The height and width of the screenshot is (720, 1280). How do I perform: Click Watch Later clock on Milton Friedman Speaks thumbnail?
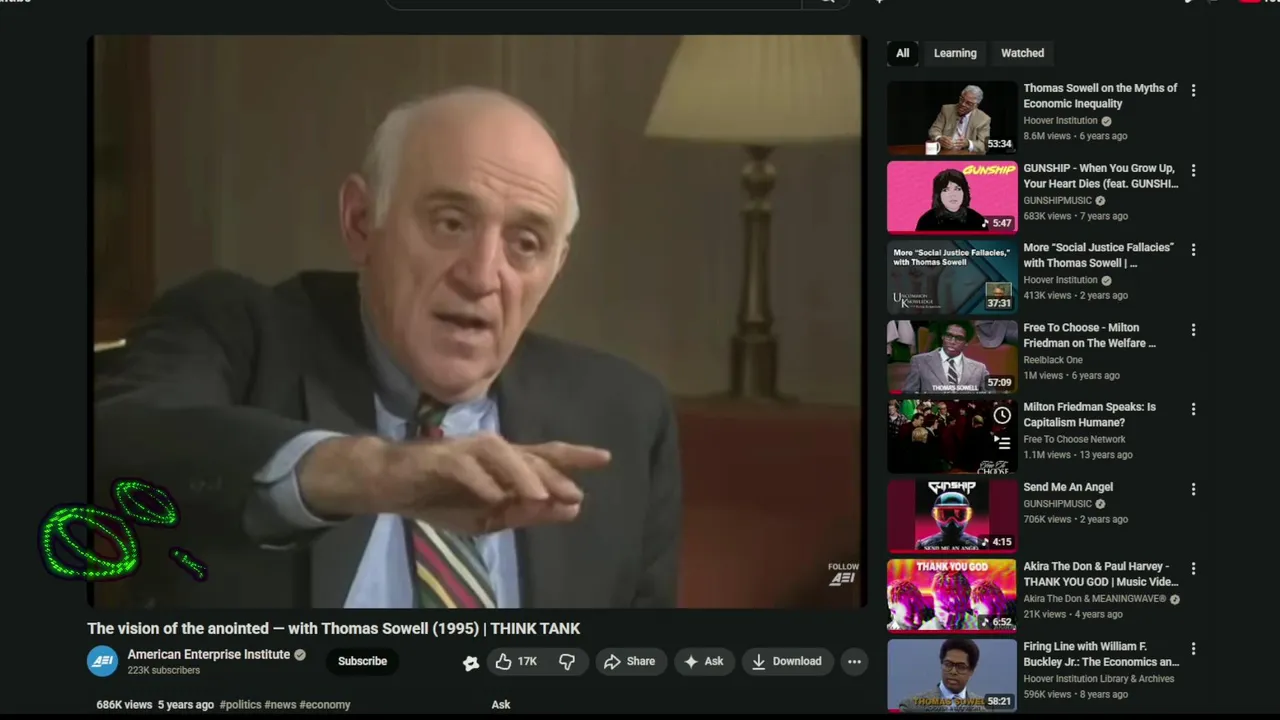point(1002,415)
